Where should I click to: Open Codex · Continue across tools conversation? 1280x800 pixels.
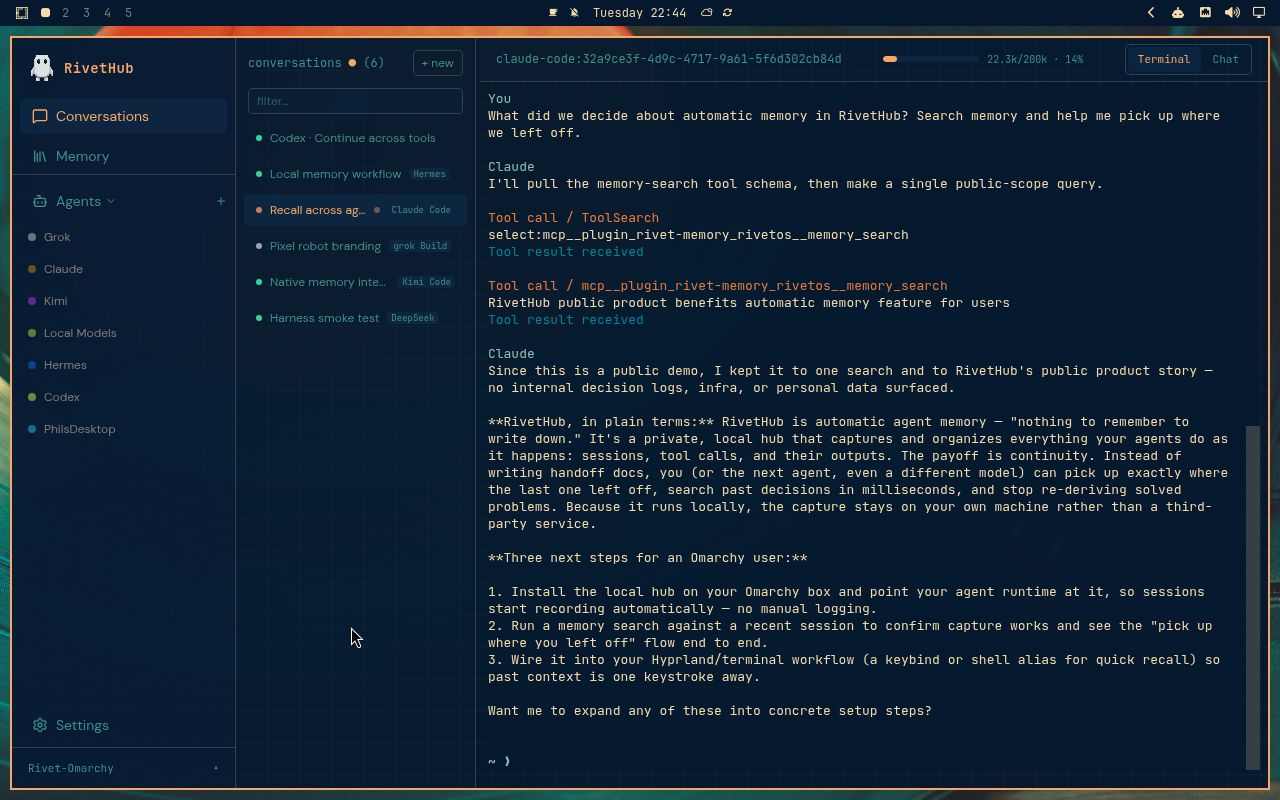[355, 138]
